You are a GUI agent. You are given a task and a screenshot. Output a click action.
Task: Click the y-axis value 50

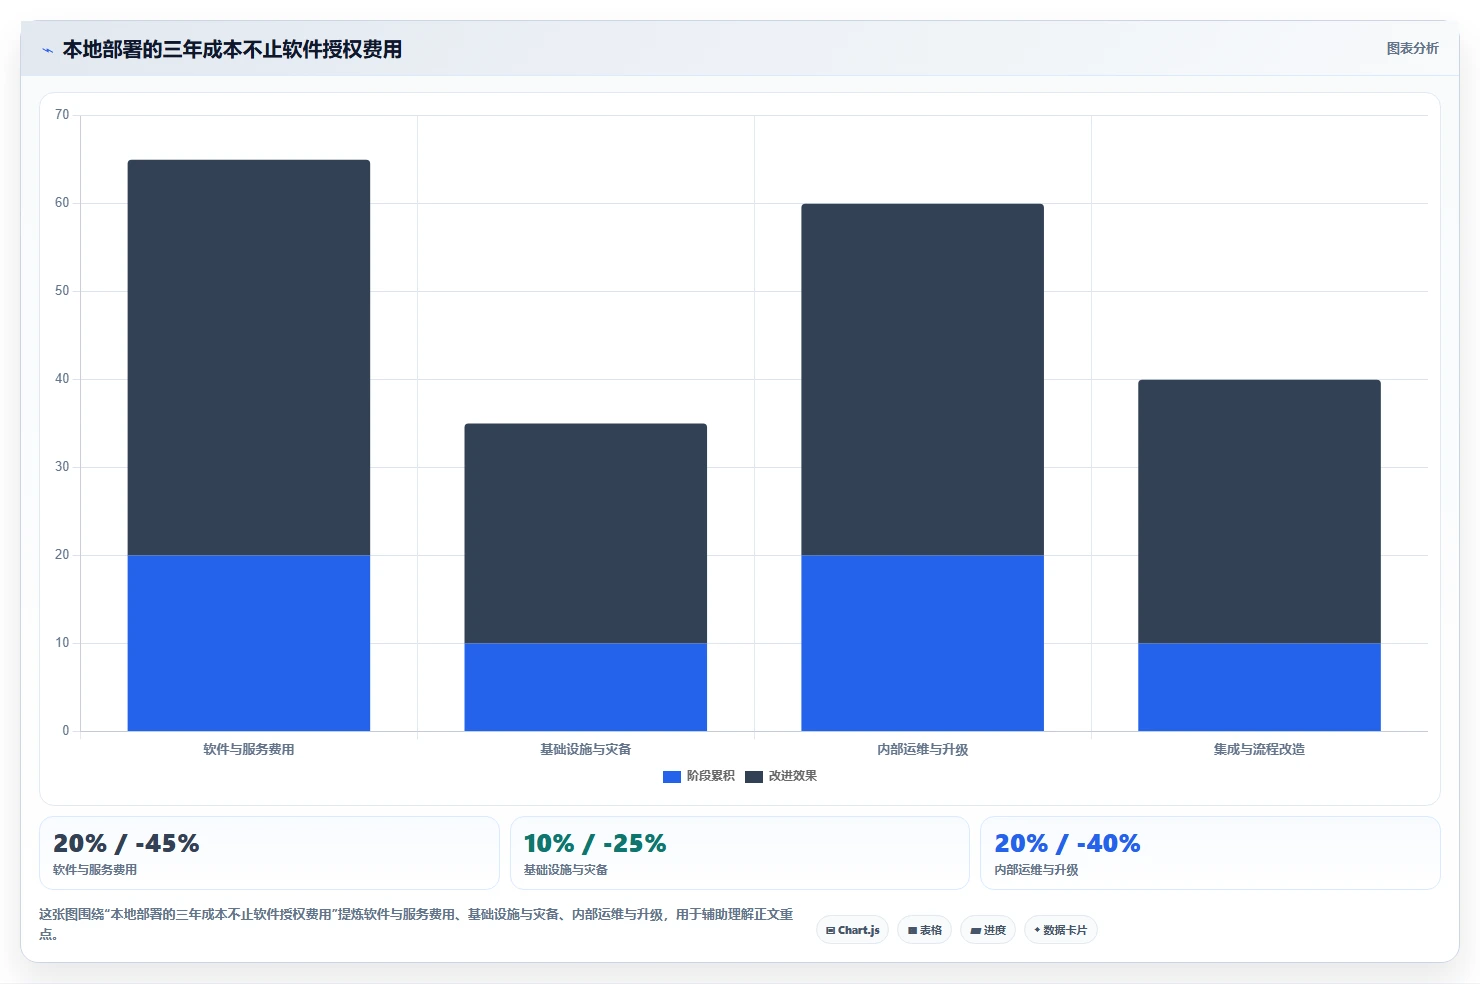62,291
